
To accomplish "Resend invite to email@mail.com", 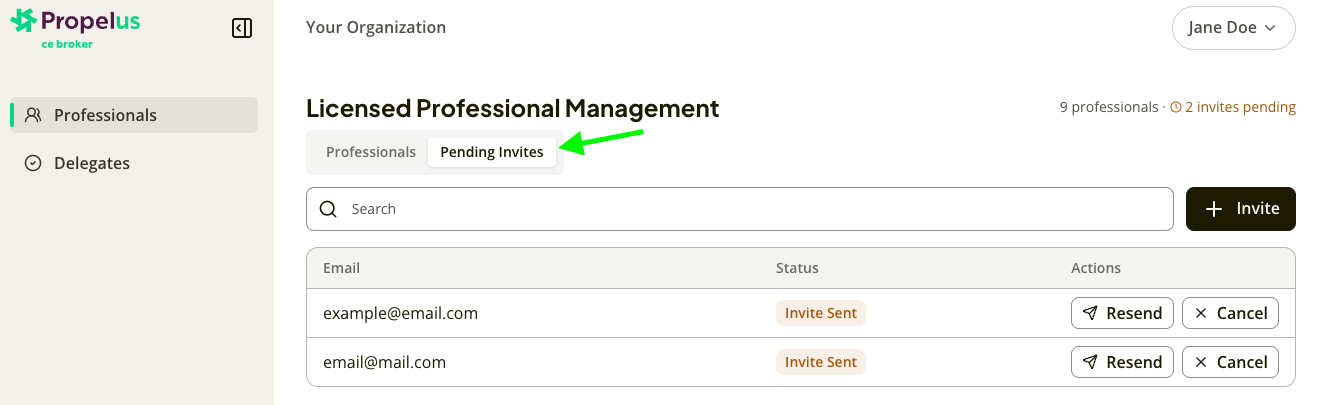I will tap(1122, 362).
